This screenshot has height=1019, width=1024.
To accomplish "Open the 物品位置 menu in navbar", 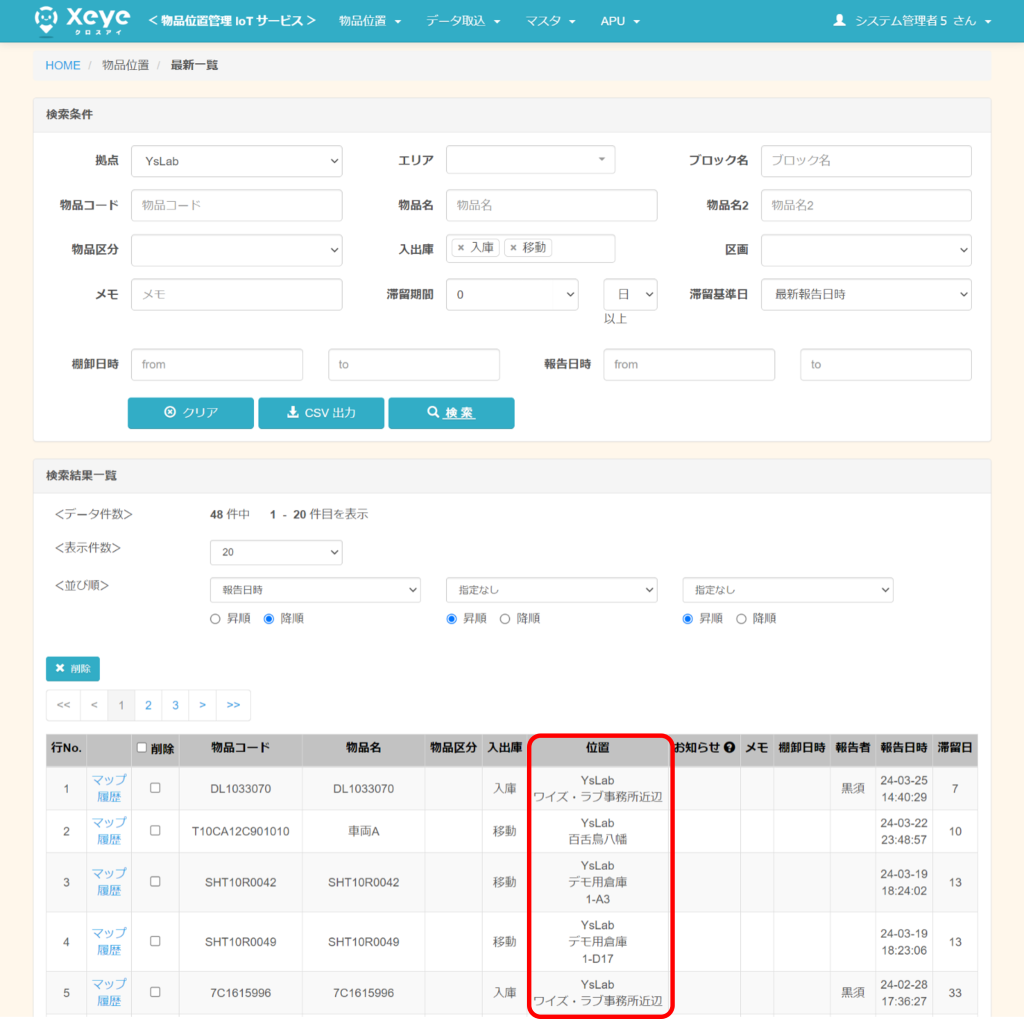I will [369, 21].
